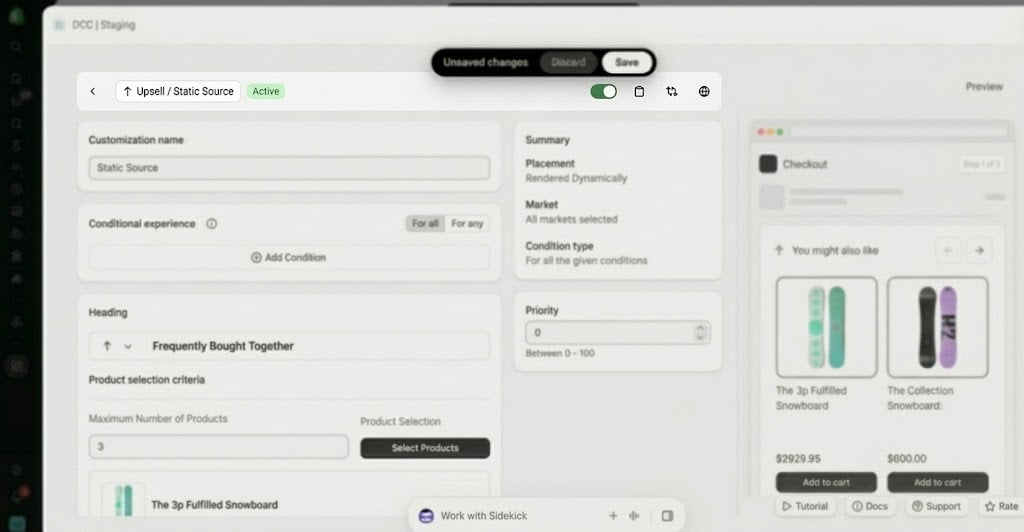Click the voice waveform icon in Sidekick bar
The height and width of the screenshot is (532, 1024).
click(x=634, y=516)
